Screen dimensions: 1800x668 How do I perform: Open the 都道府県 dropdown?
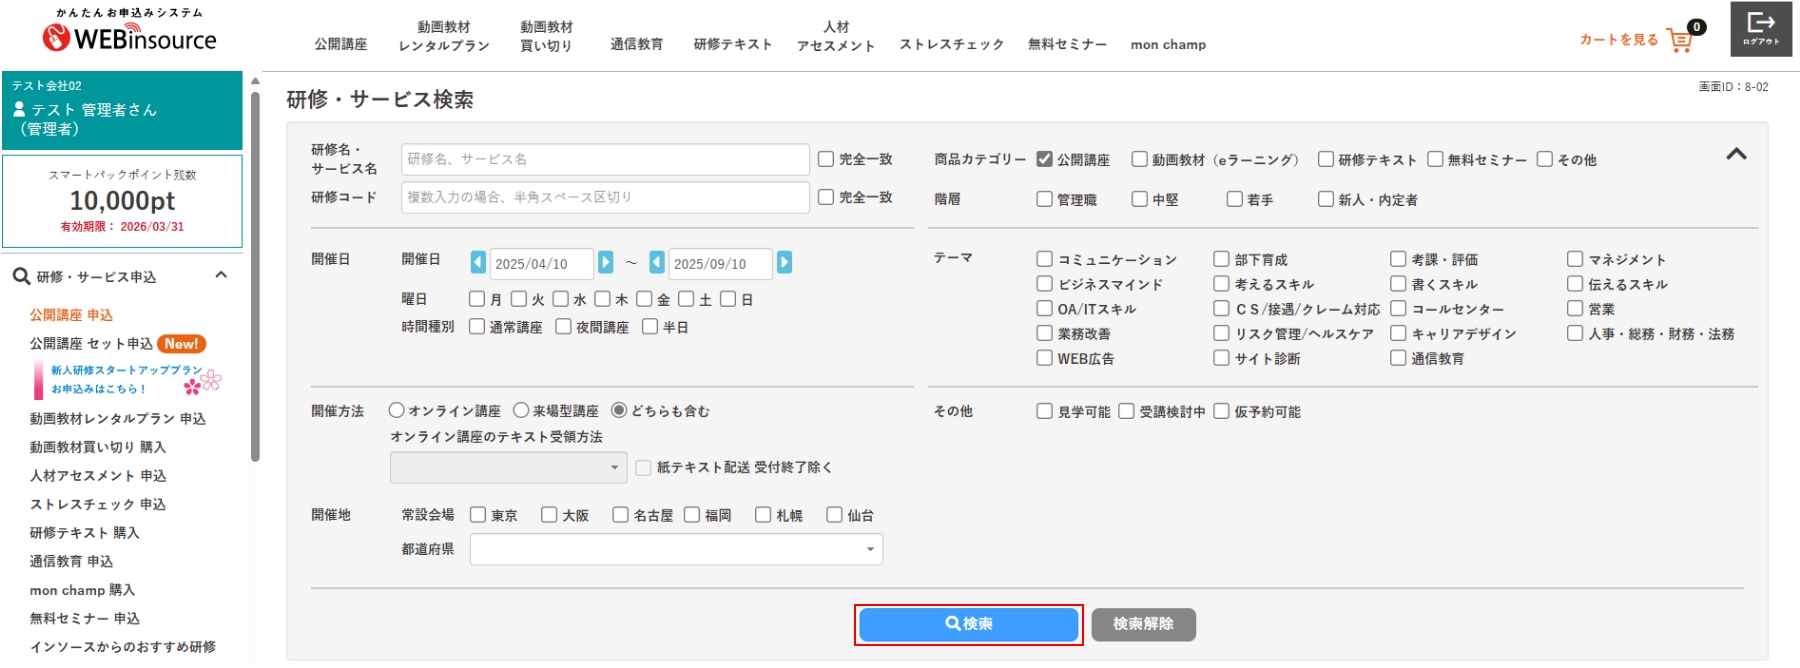coord(676,549)
